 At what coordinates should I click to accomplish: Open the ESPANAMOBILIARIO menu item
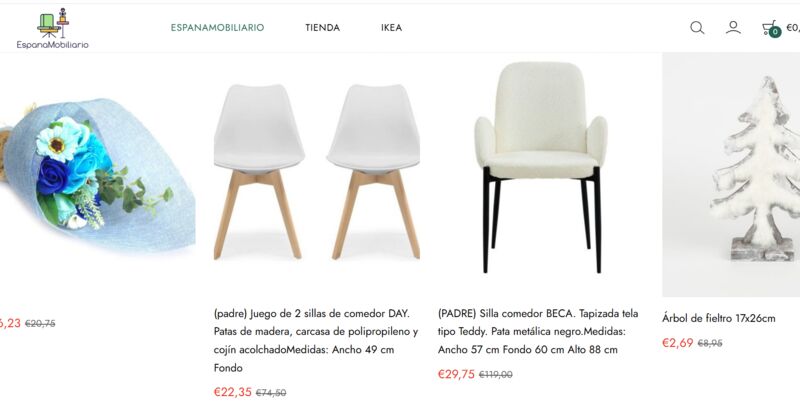coord(217,28)
